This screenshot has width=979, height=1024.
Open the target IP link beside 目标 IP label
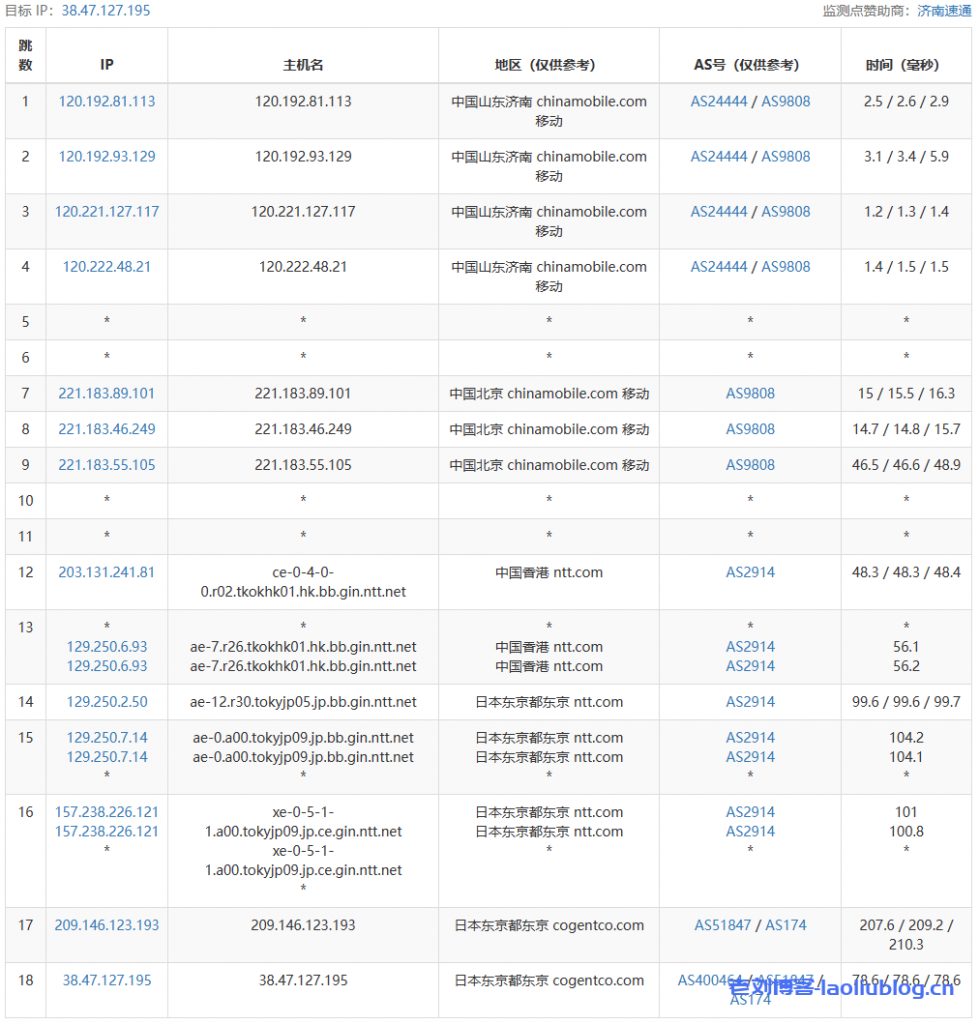tap(106, 10)
